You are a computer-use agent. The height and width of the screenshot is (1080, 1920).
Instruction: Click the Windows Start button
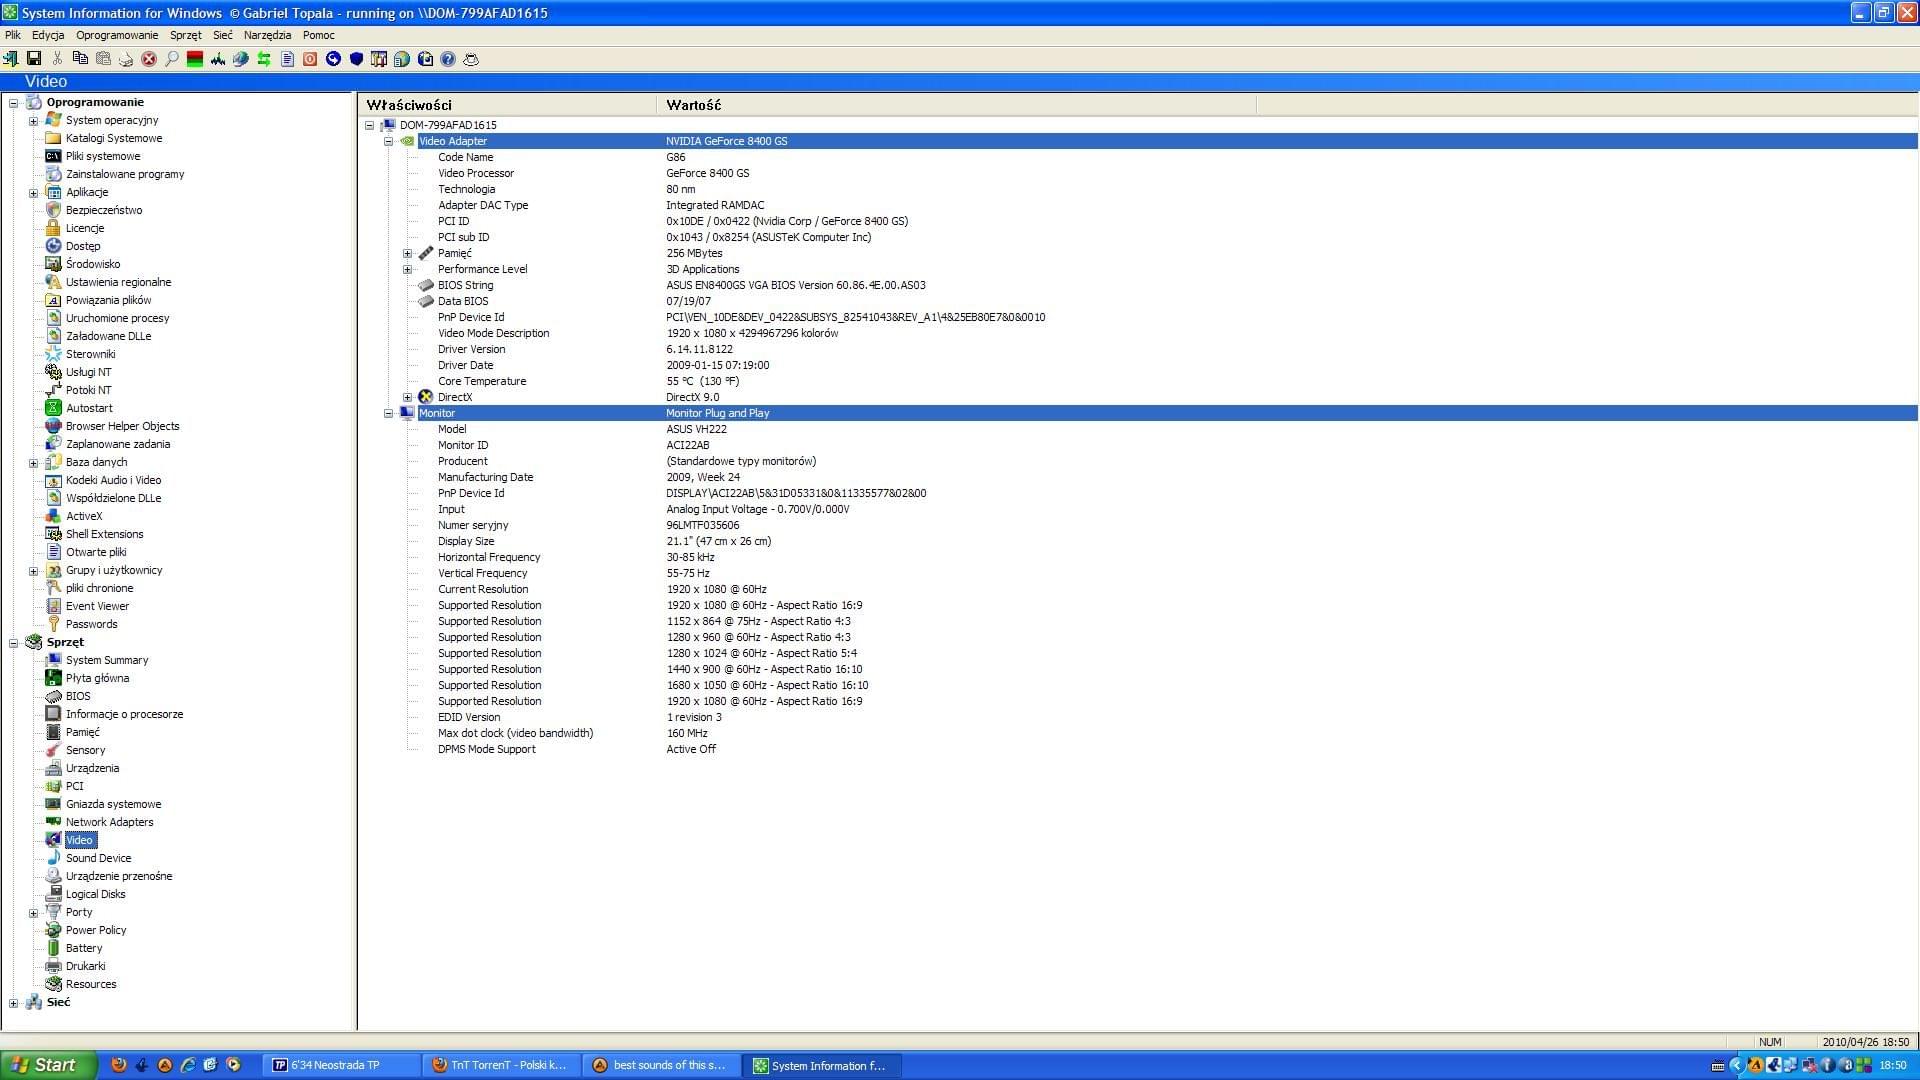(48, 1065)
